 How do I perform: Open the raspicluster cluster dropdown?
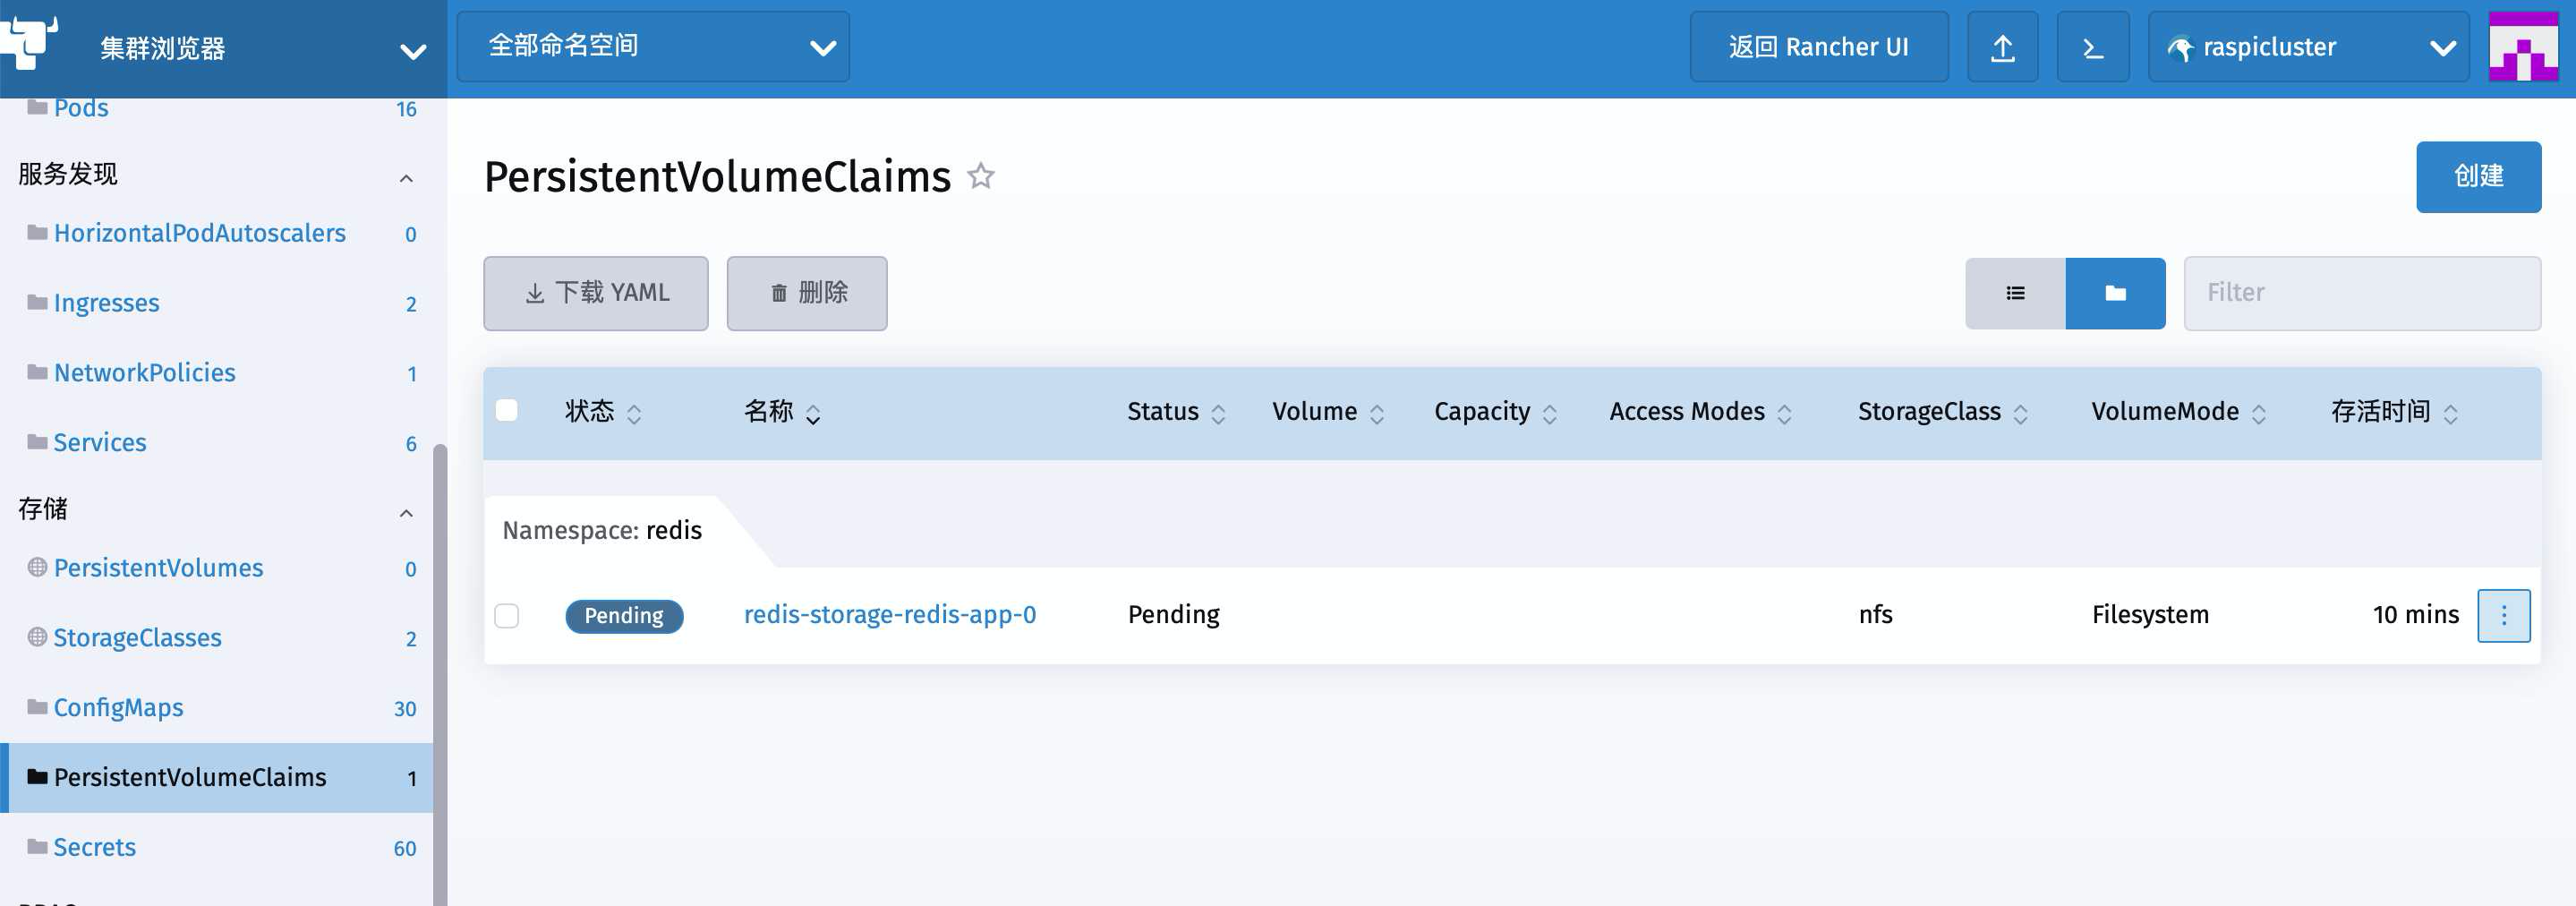2308,47
